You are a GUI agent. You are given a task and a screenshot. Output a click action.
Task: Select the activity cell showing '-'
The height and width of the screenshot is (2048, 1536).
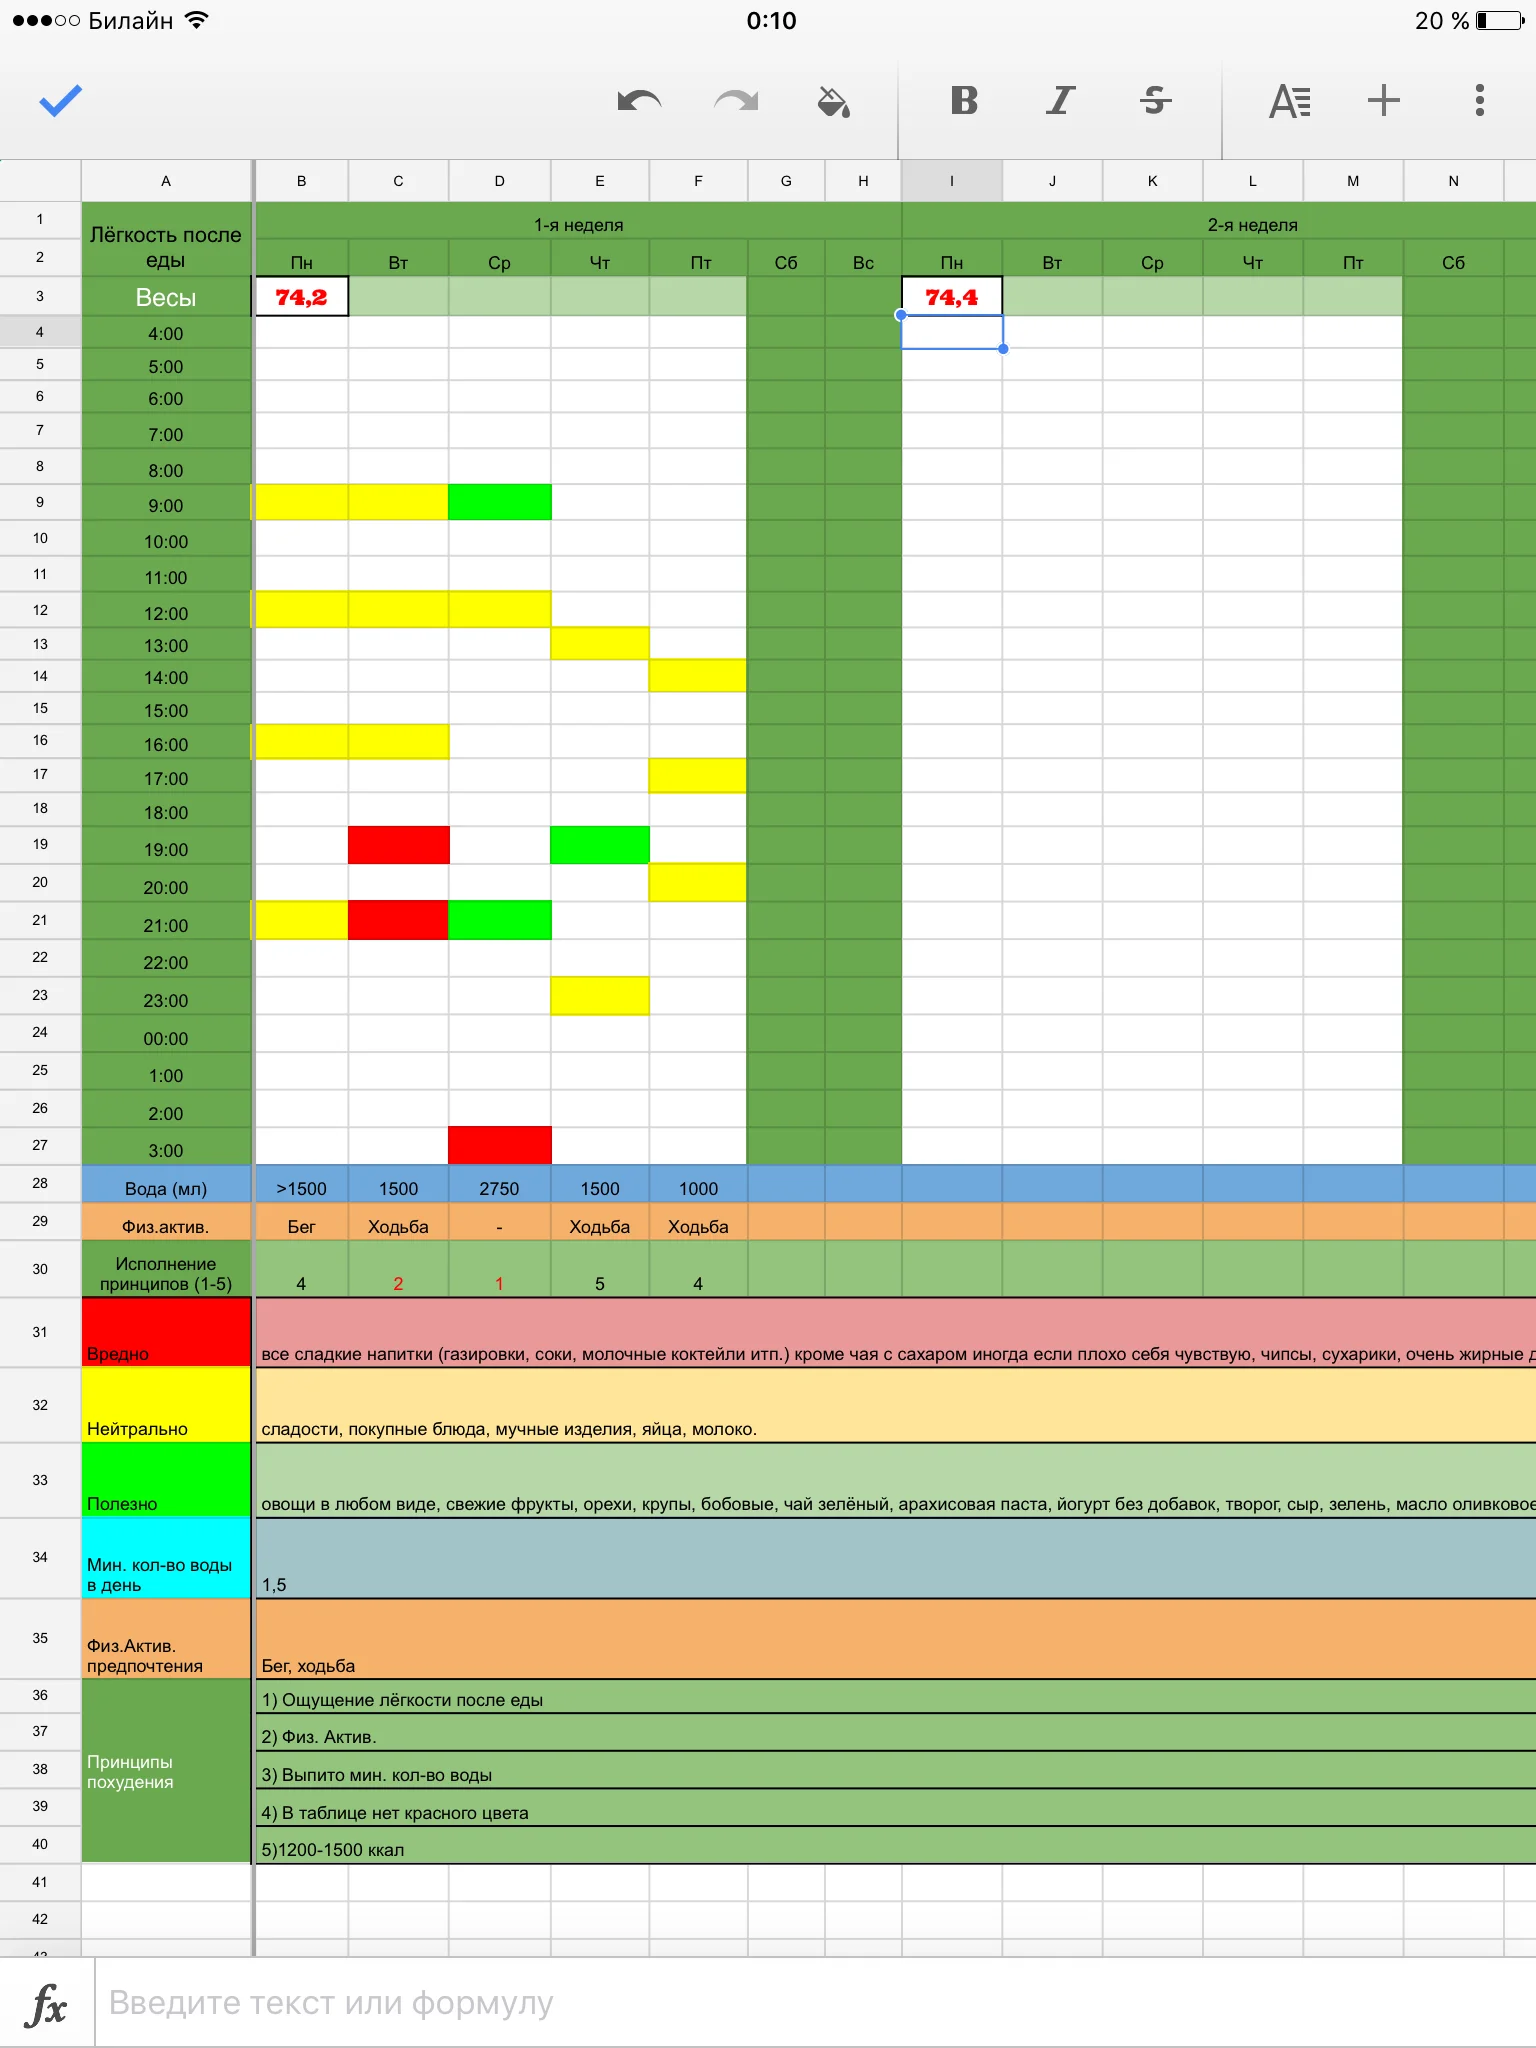(x=499, y=1222)
